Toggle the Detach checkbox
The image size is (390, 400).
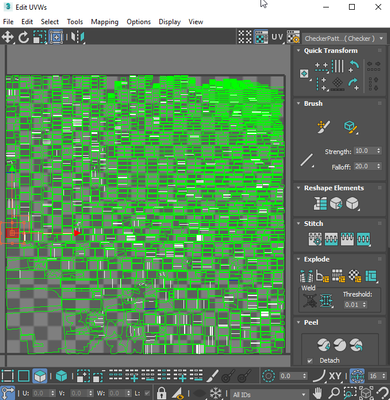310,361
